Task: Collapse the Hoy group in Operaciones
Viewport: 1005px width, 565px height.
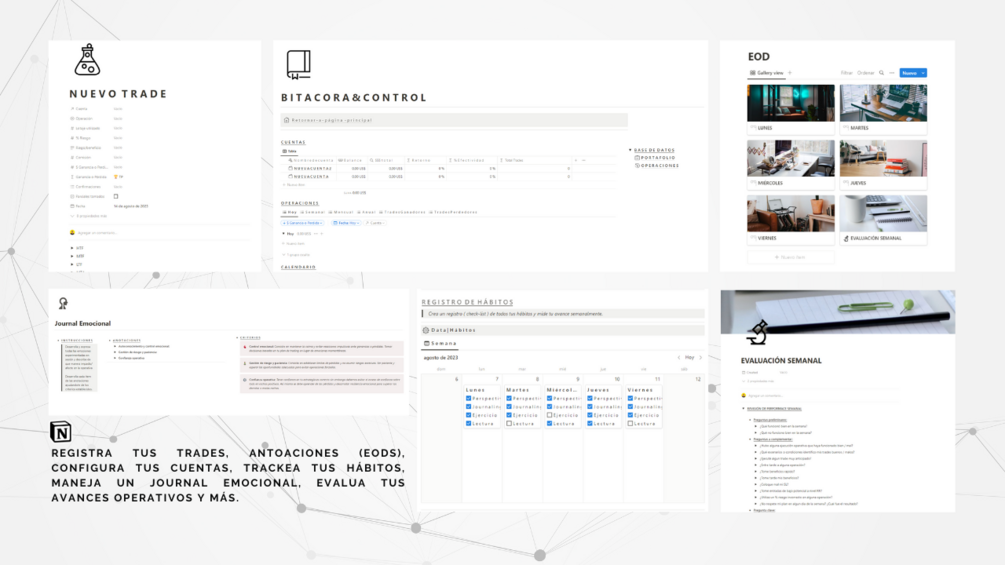Action: pos(283,233)
